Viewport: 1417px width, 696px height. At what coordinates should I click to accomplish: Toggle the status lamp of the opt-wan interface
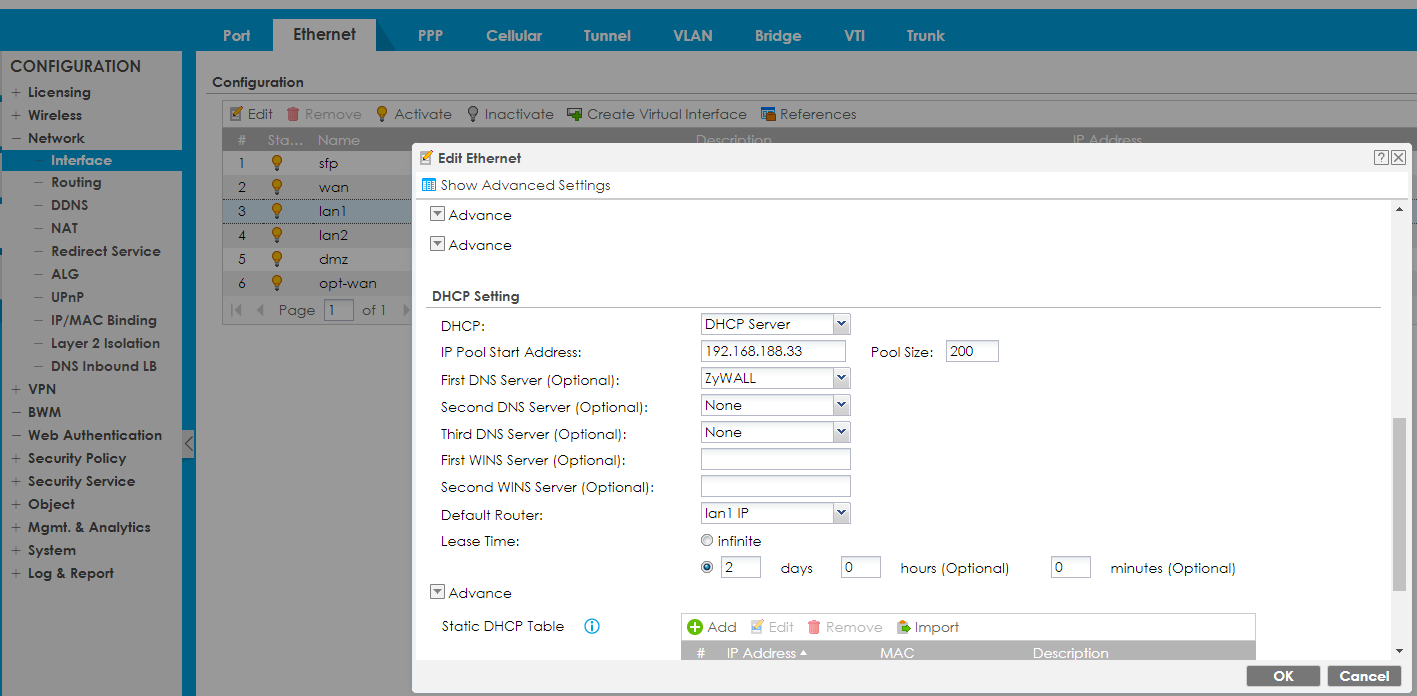click(x=277, y=283)
